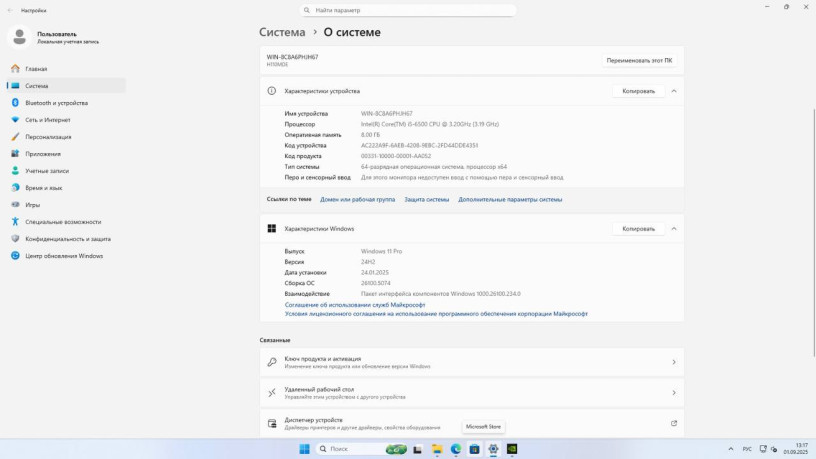Click the Диспетчер устройств icon
Viewport: 816px width, 459px height.
pos(272,424)
